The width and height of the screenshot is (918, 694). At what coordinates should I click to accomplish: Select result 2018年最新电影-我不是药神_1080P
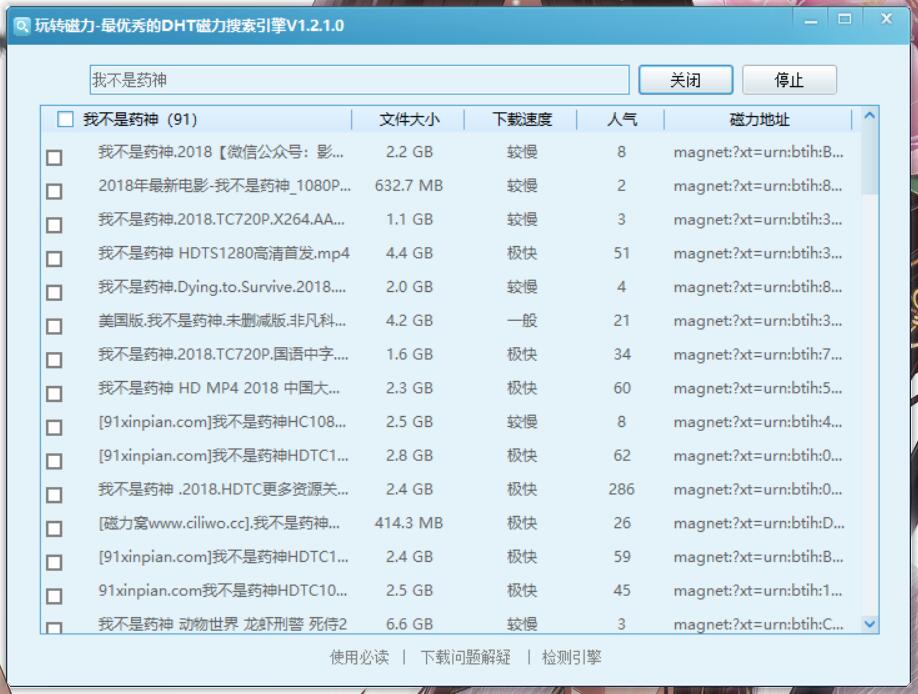pos(224,186)
